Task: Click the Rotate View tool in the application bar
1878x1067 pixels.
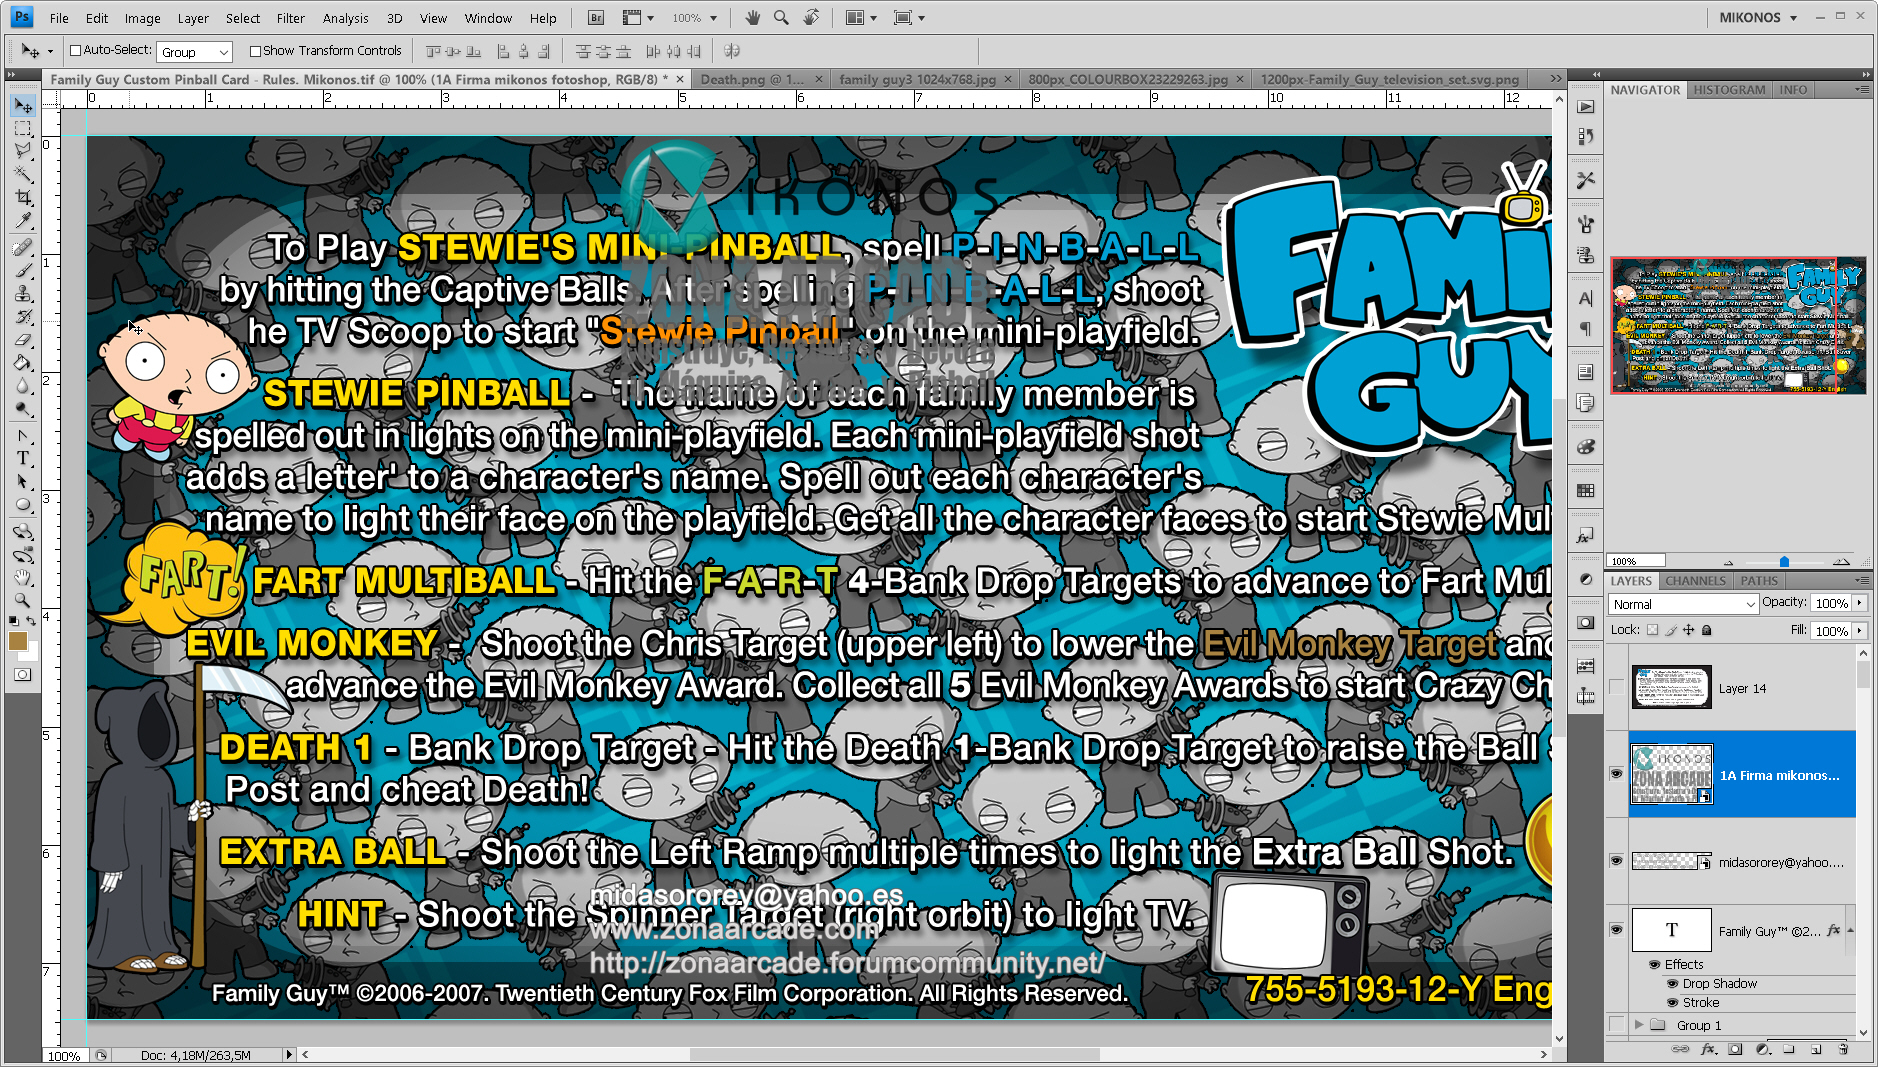Action: pos(811,18)
